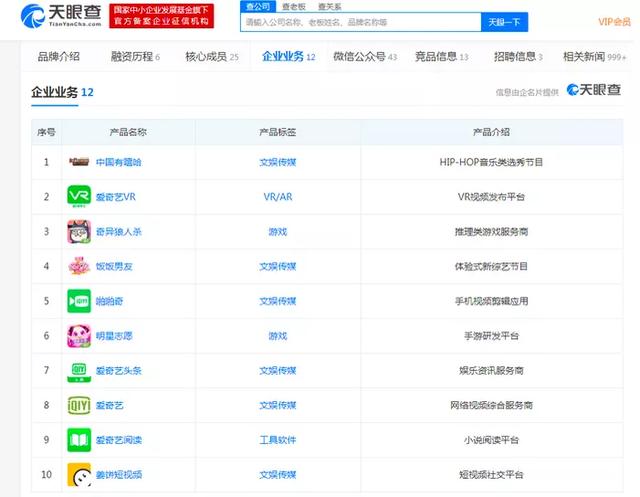This screenshot has width=640, height=497.
Task: Click the 爱奇艺阅读 book icon
Action: pos(79,440)
